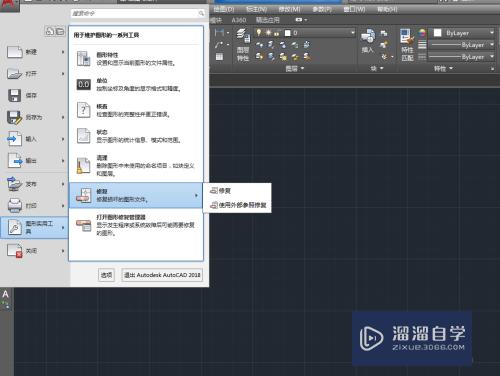Expand the Import (输入) submenu arrow
Screen dimensions: 500x376
(x=63, y=139)
